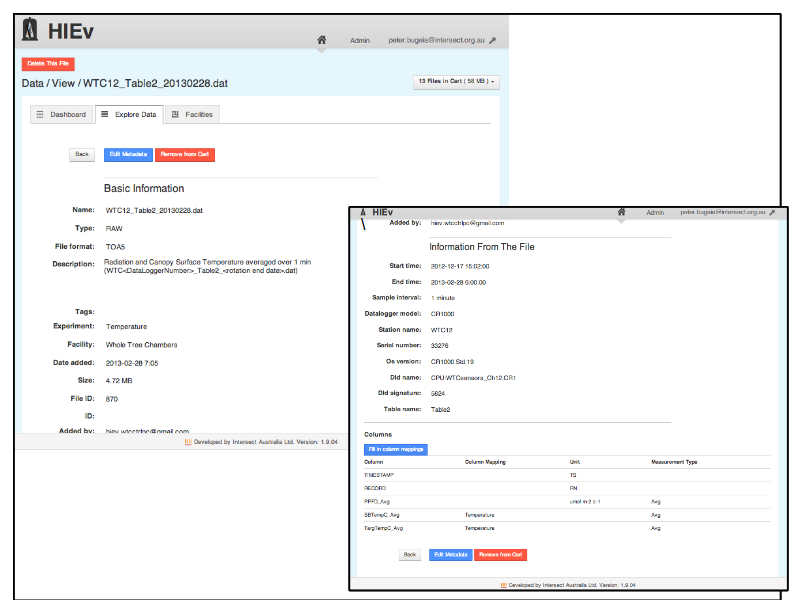Click Remove from Cart in back window
The height and width of the screenshot is (600, 800).
pyautogui.click(x=185, y=155)
